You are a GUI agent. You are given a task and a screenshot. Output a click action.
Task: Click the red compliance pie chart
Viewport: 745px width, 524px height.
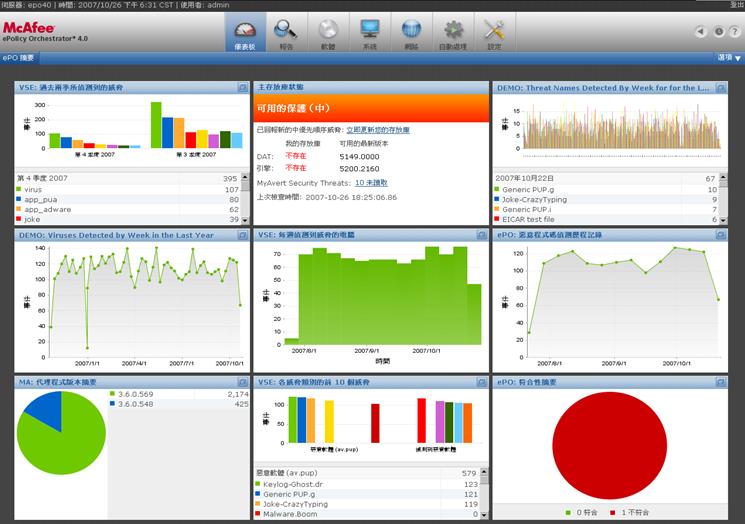[x=610, y=446]
